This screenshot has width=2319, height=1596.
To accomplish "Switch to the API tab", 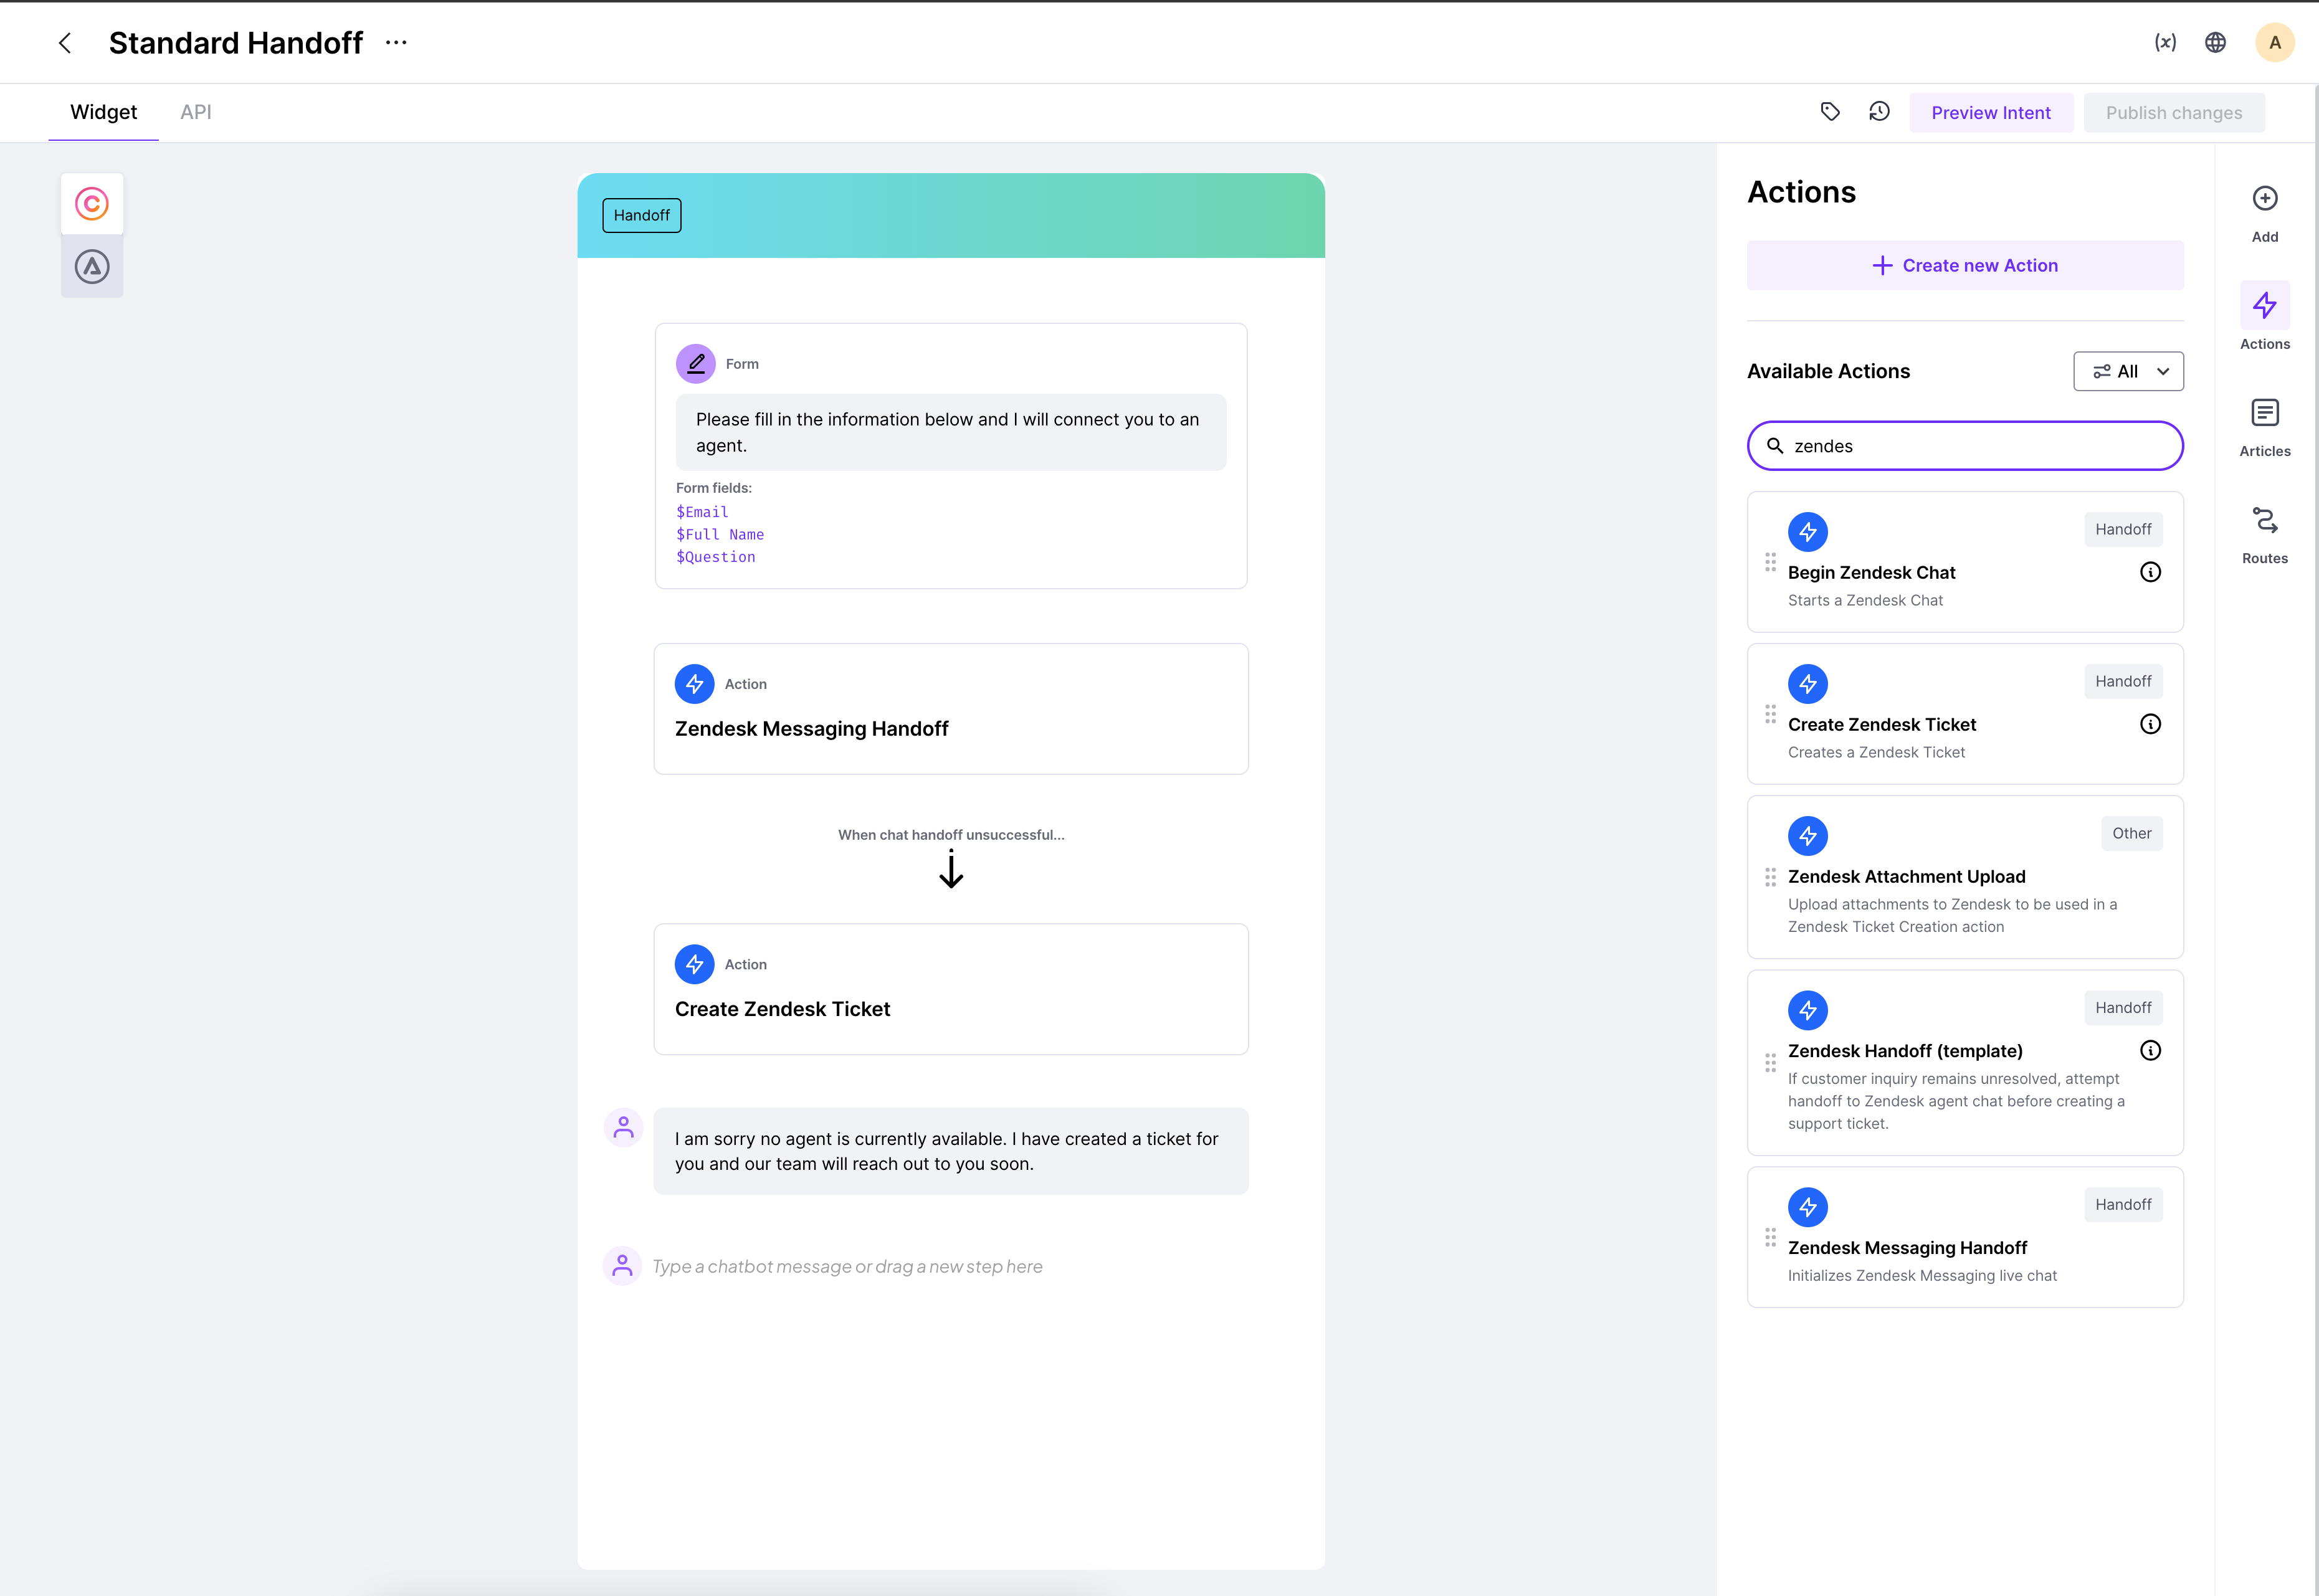I will (x=196, y=112).
